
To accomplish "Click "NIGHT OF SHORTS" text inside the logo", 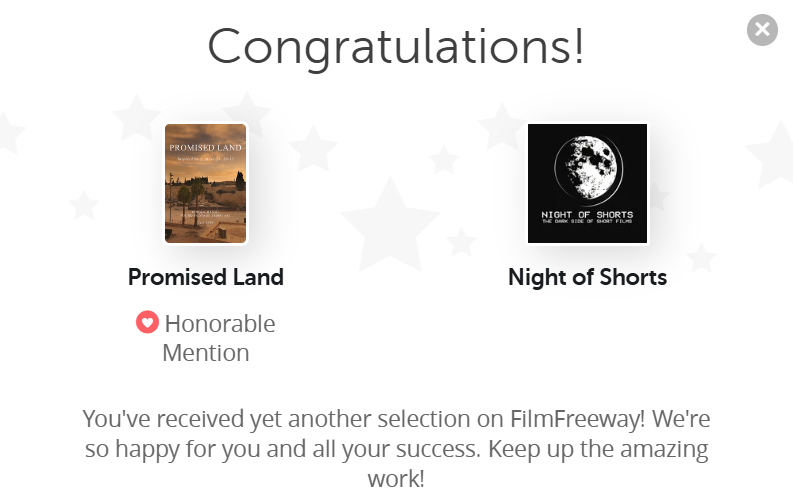I will coord(587,215).
